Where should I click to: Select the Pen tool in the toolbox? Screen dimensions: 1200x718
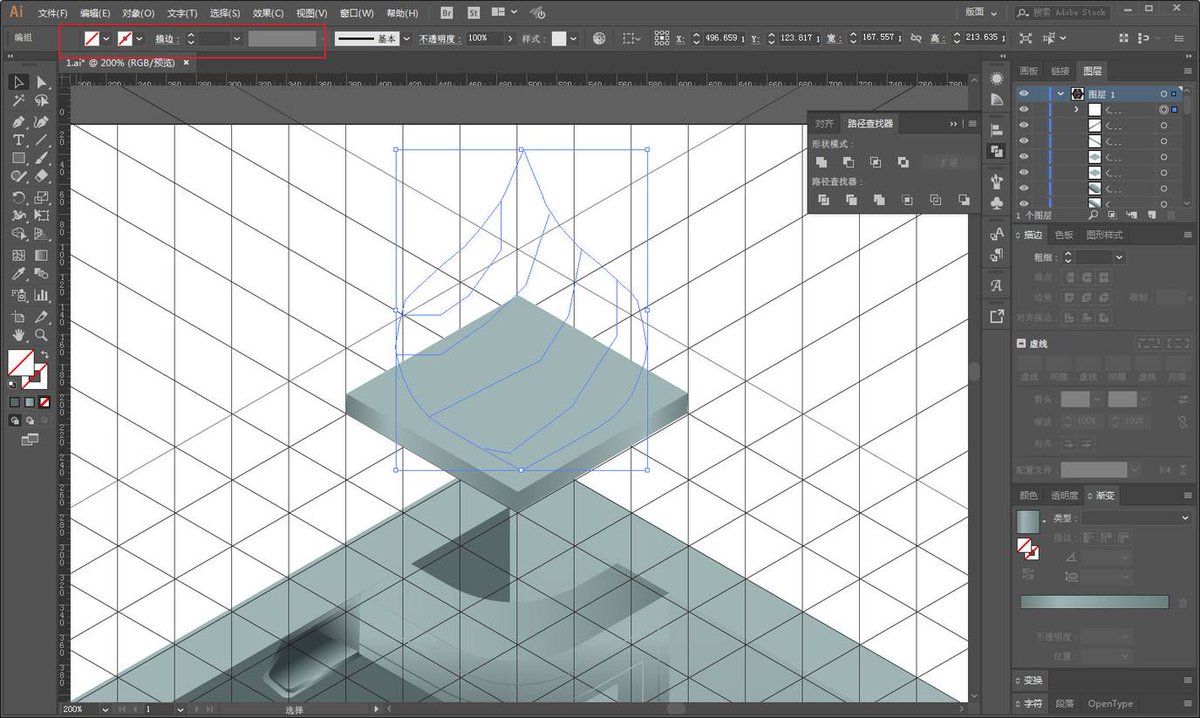(18, 121)
